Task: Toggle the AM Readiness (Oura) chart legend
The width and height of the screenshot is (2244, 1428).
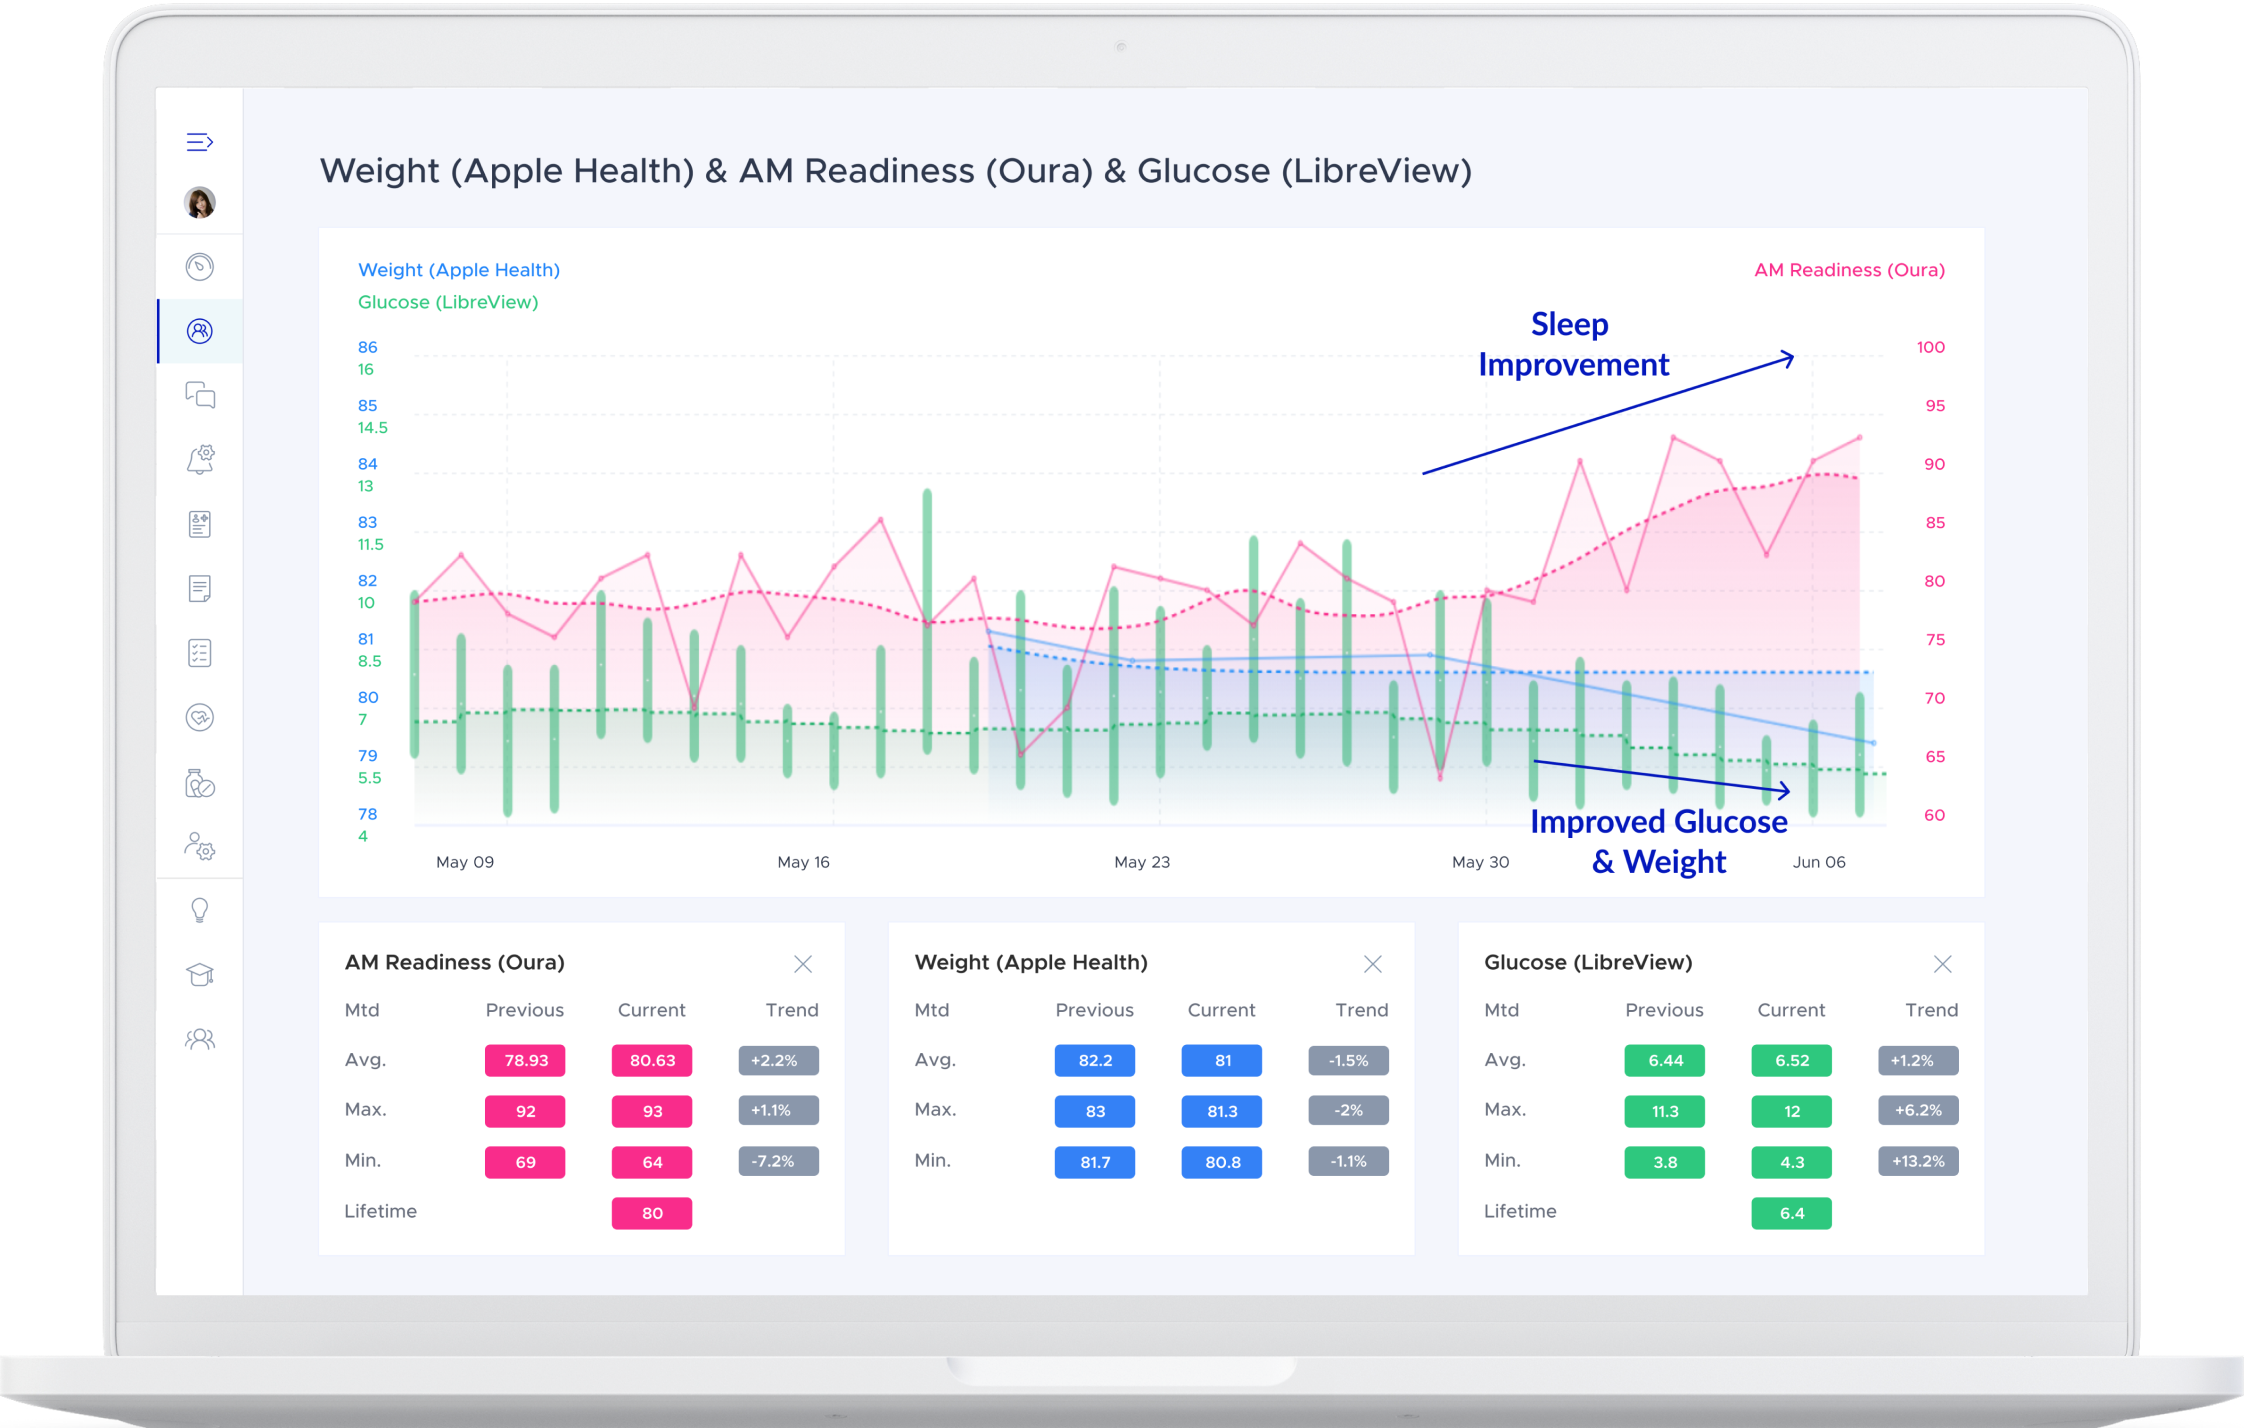Action: pyautogui.click(x=1849, y=270)
